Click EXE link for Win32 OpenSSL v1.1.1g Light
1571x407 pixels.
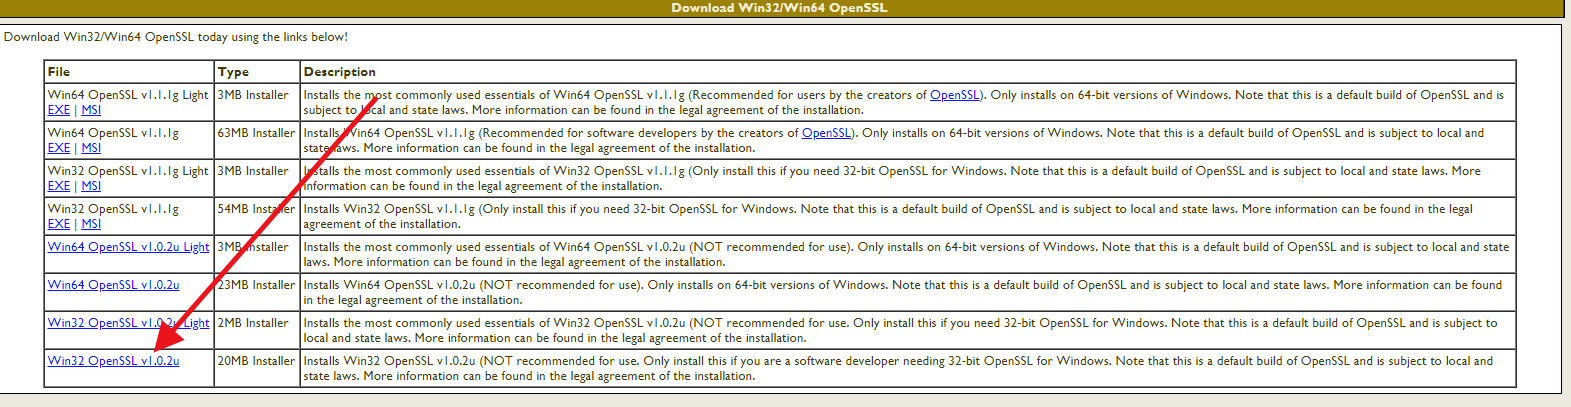tap(59, 186)
